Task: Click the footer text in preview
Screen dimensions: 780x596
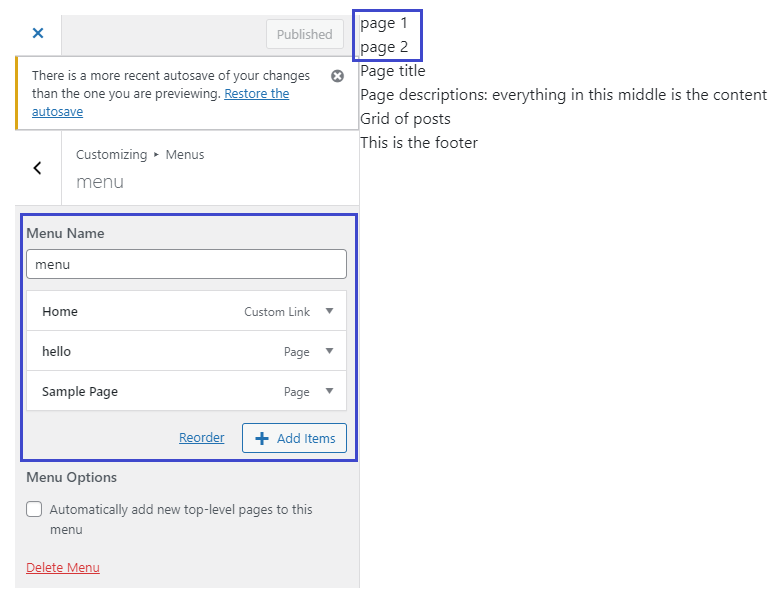Action: (419, 143)
